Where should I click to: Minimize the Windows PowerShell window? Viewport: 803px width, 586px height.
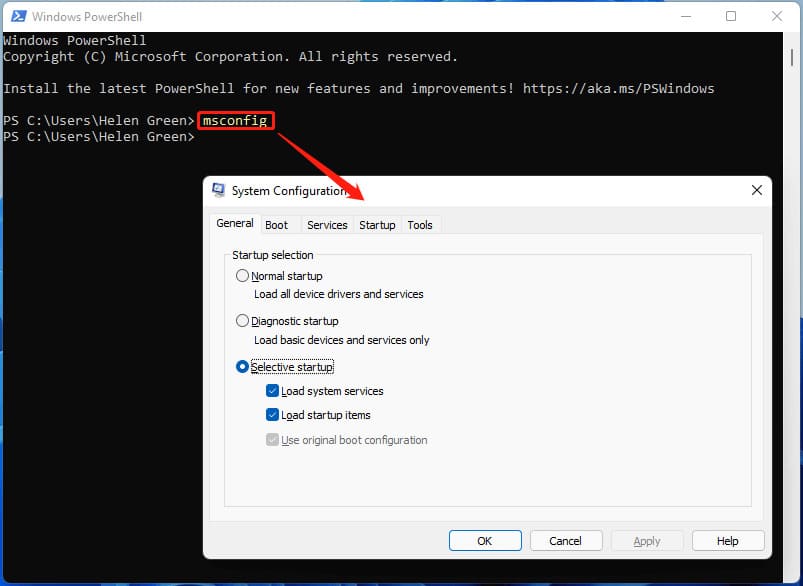coord(685,16)
